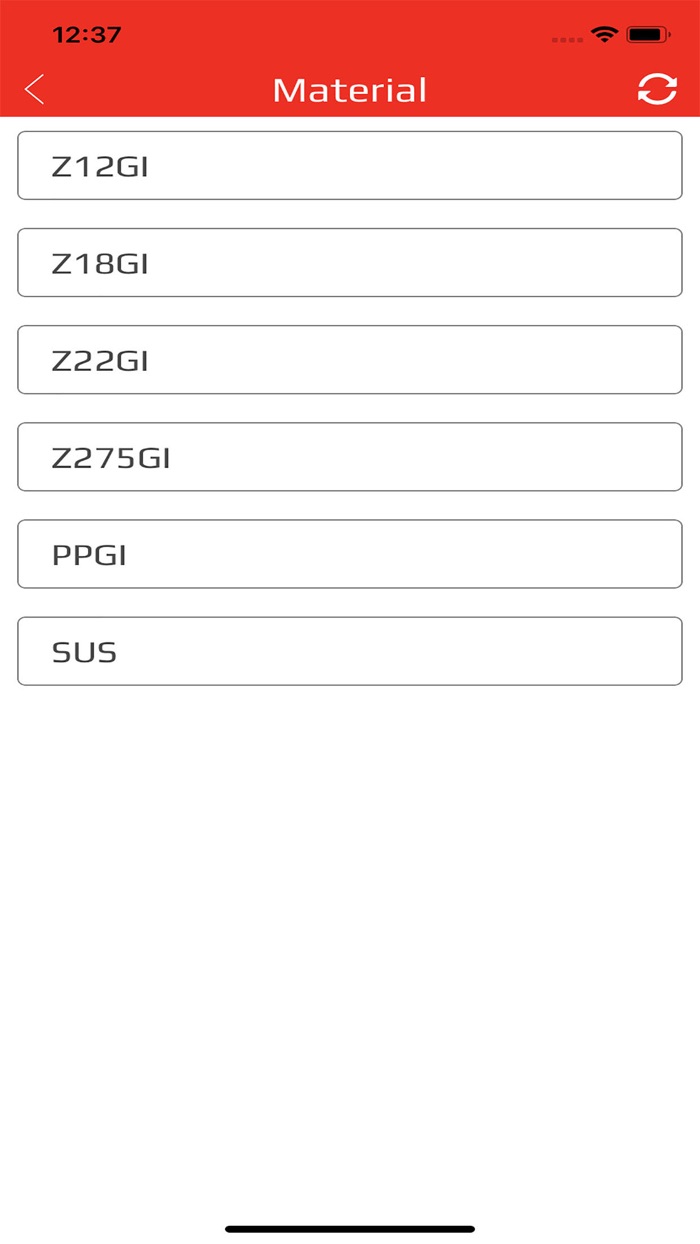Tap the back arrow in header
The width and height of the screenshot is (700, 1244).
click(35, 90)
